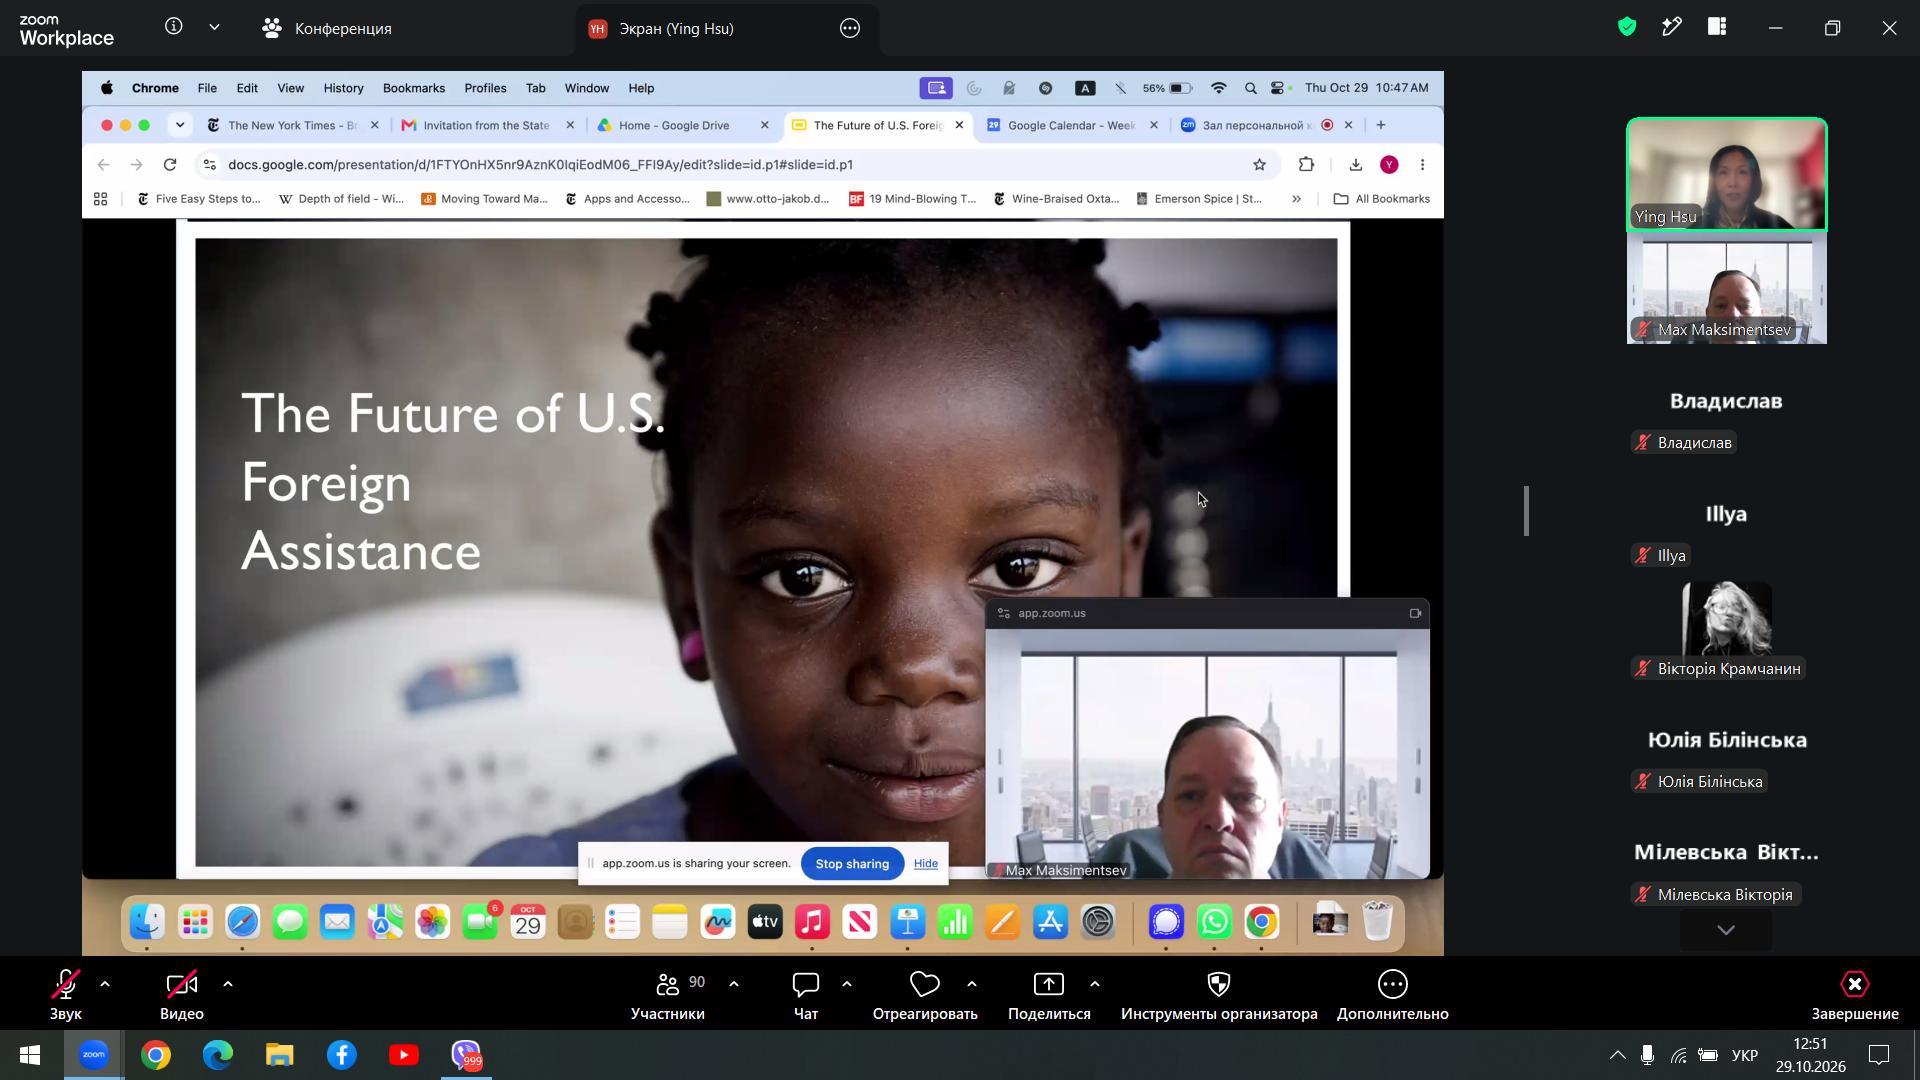Click the Завершение end meeting button
The width and height of the screenshot is (1920, 1080).
click(x=1855, y=995)
